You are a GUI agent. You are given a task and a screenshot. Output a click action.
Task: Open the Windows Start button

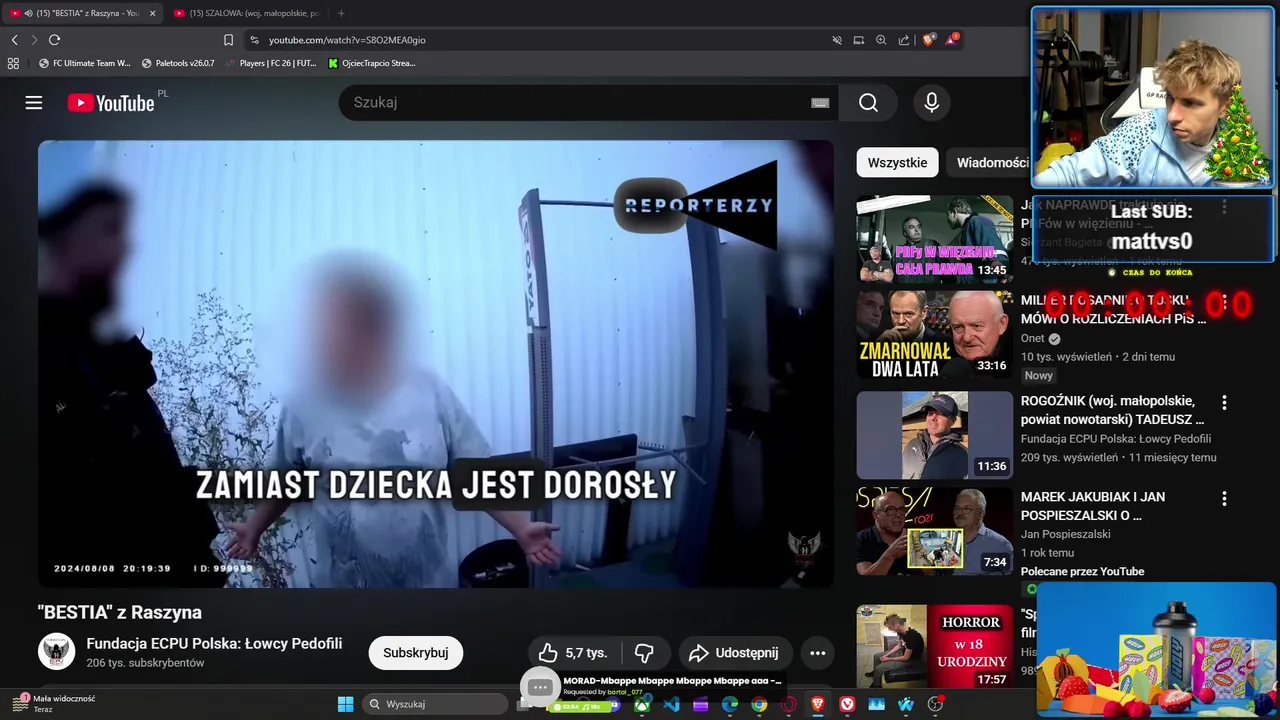(x=345, y=704)
